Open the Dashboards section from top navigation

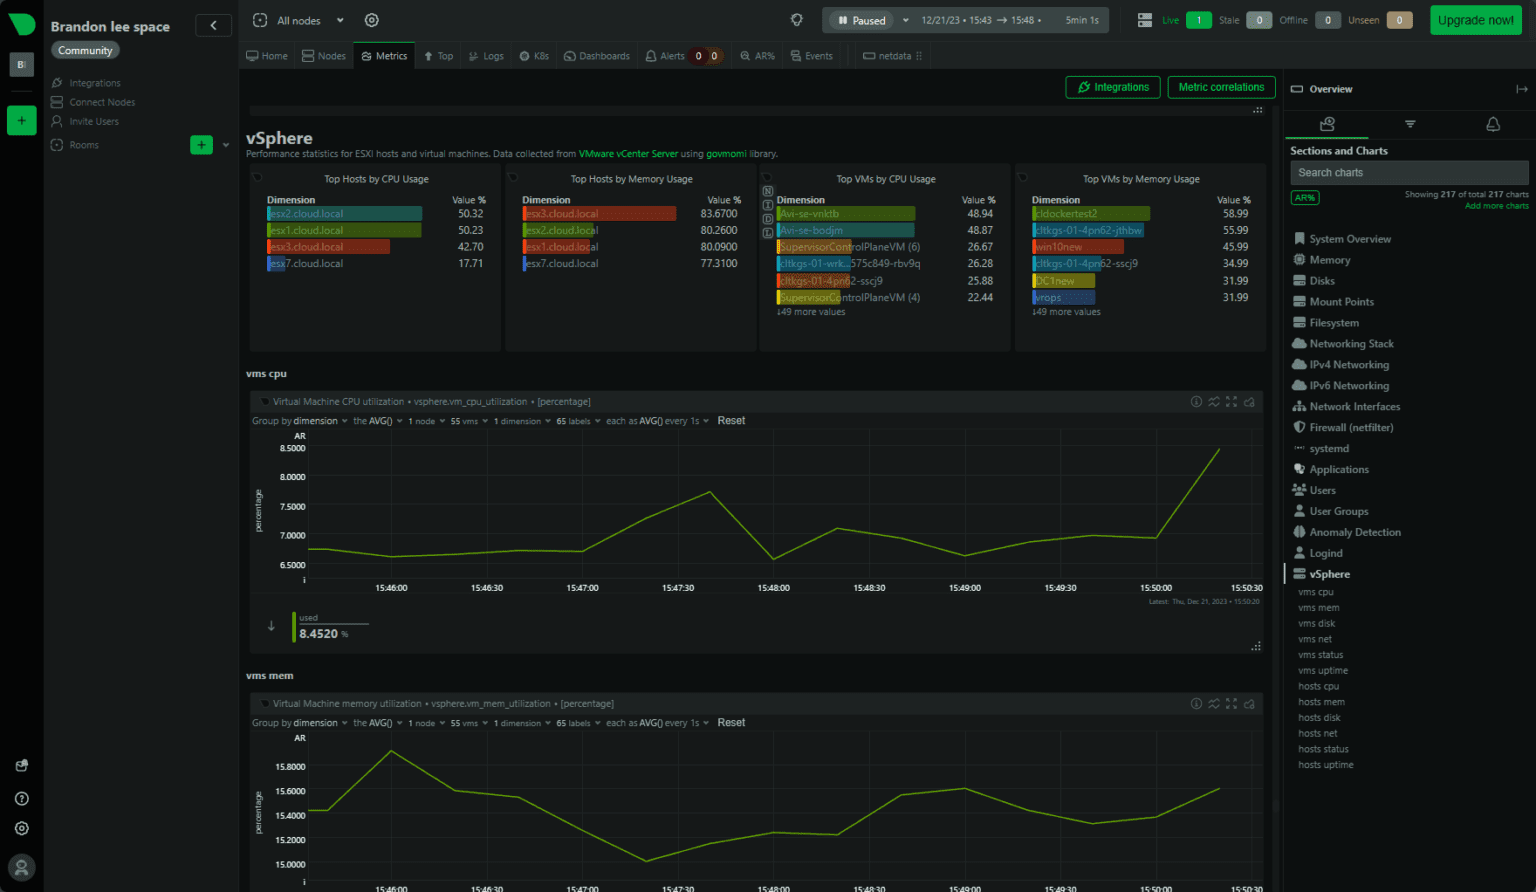pyautogui.click(x=596, y=56)
